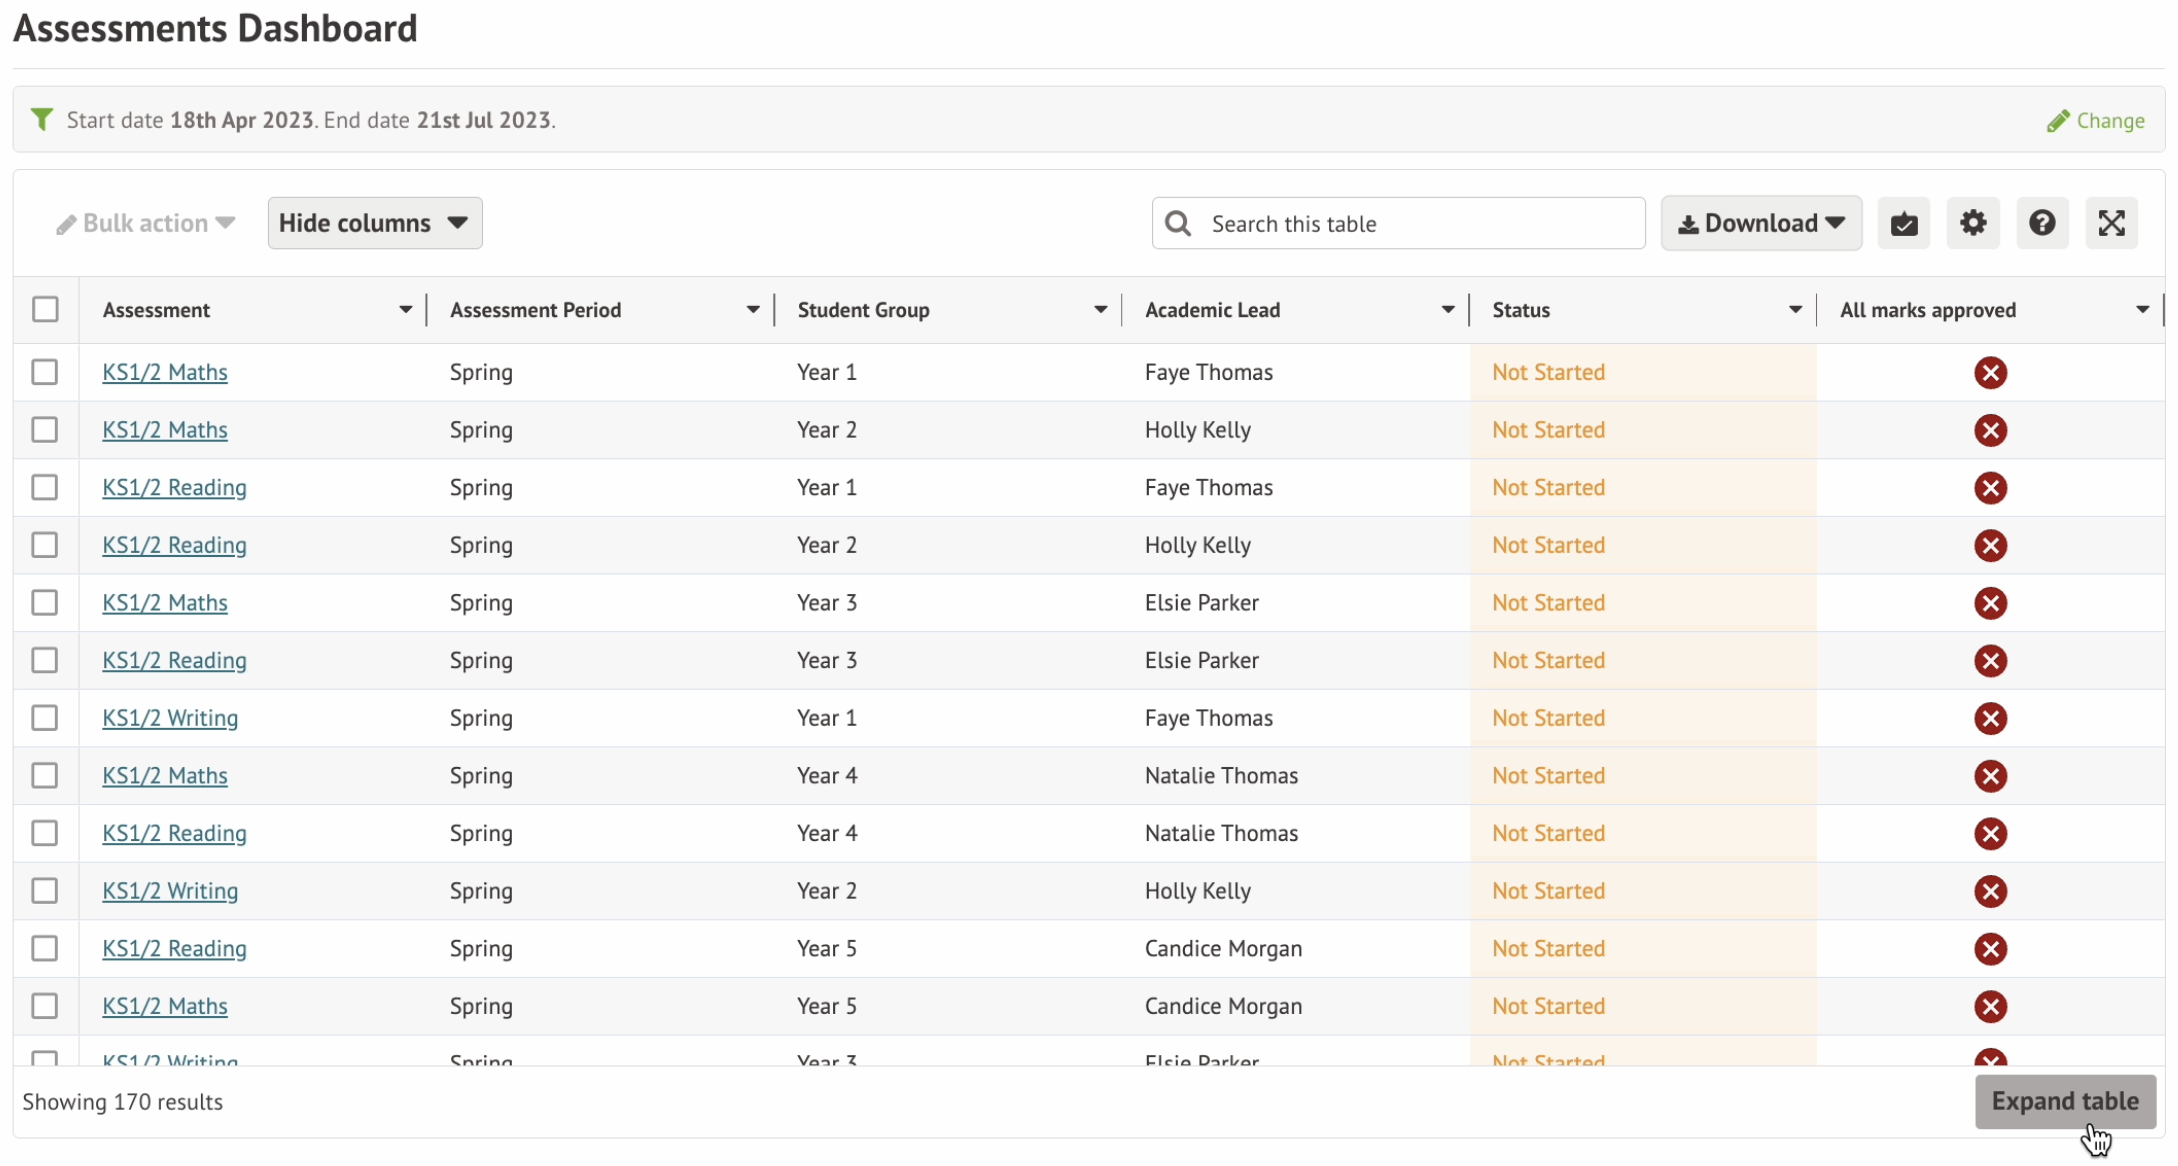The height and width of the screenshot is (1166, 2178).
Task: Expand the Download dropdown
Action: pos(1761,223)
